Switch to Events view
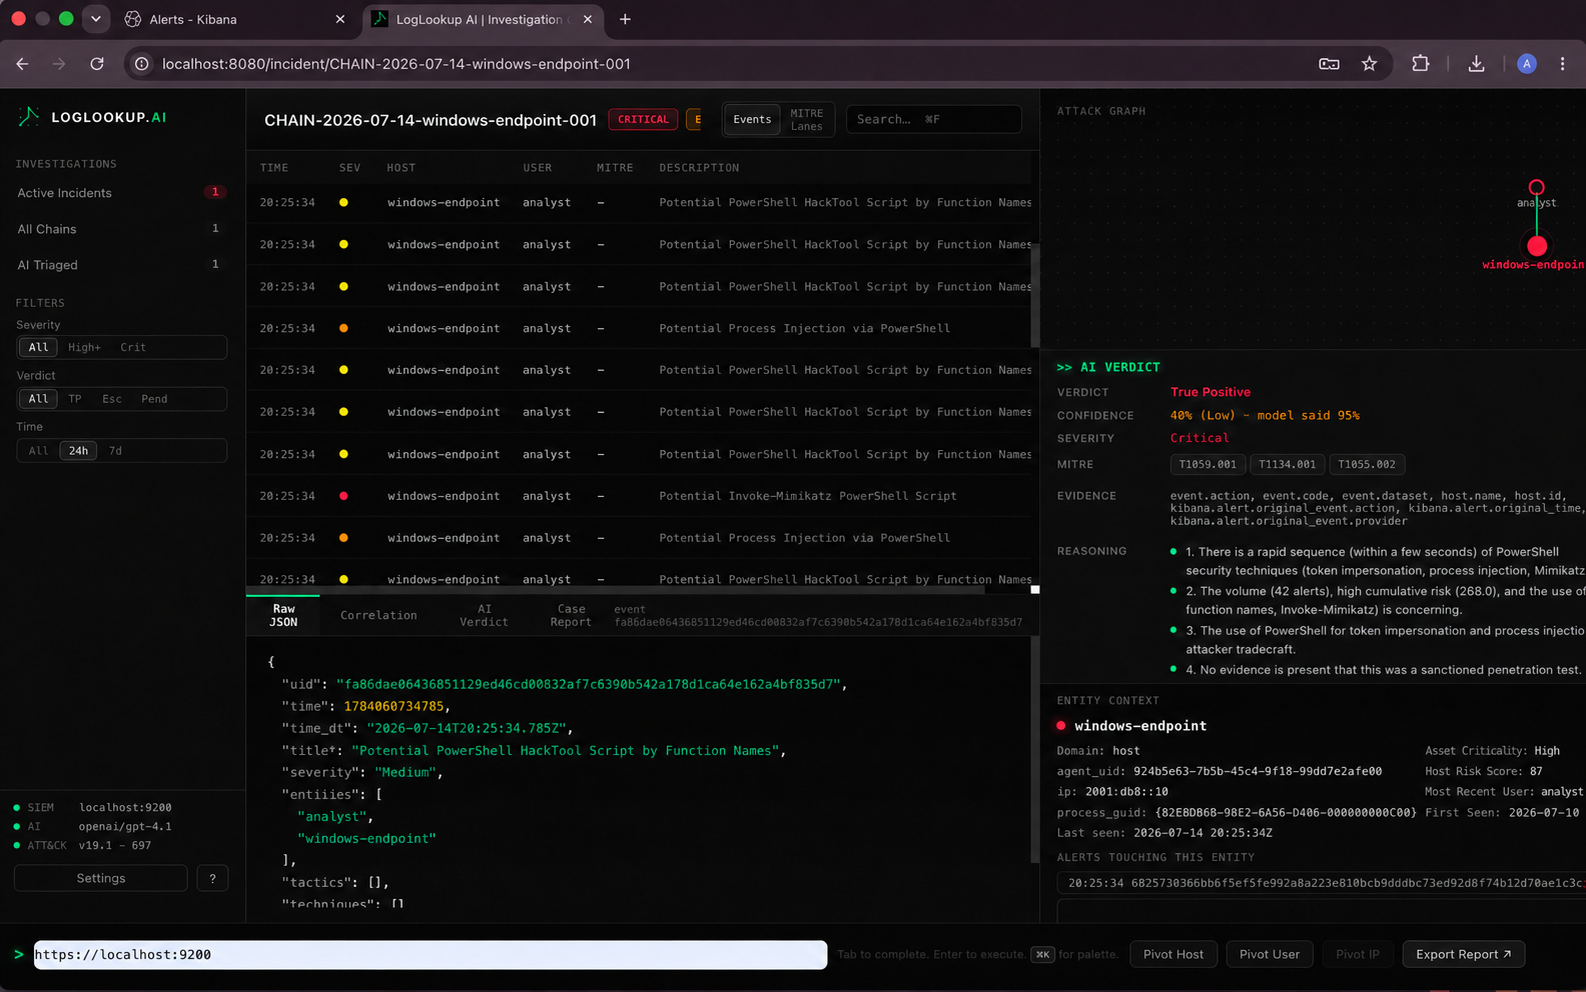Image resolution: width=1586 pixels, height=992 pixels. click(752, 119)
